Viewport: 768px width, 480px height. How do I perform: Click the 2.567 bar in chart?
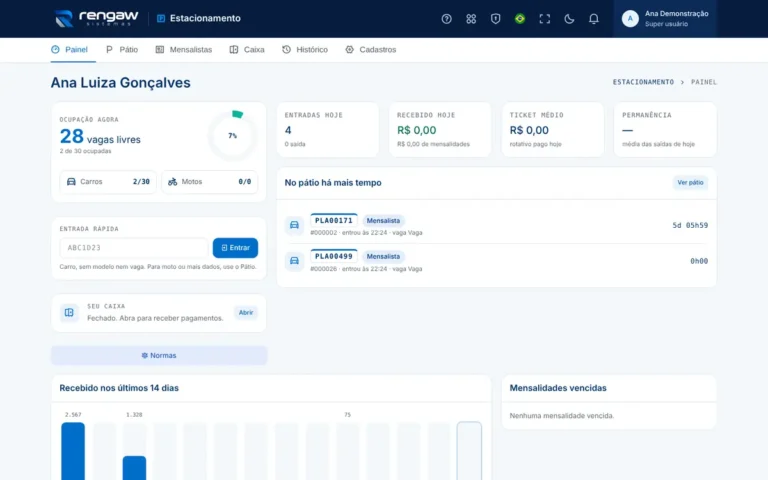pyautogui.click(x=73, y=451)
